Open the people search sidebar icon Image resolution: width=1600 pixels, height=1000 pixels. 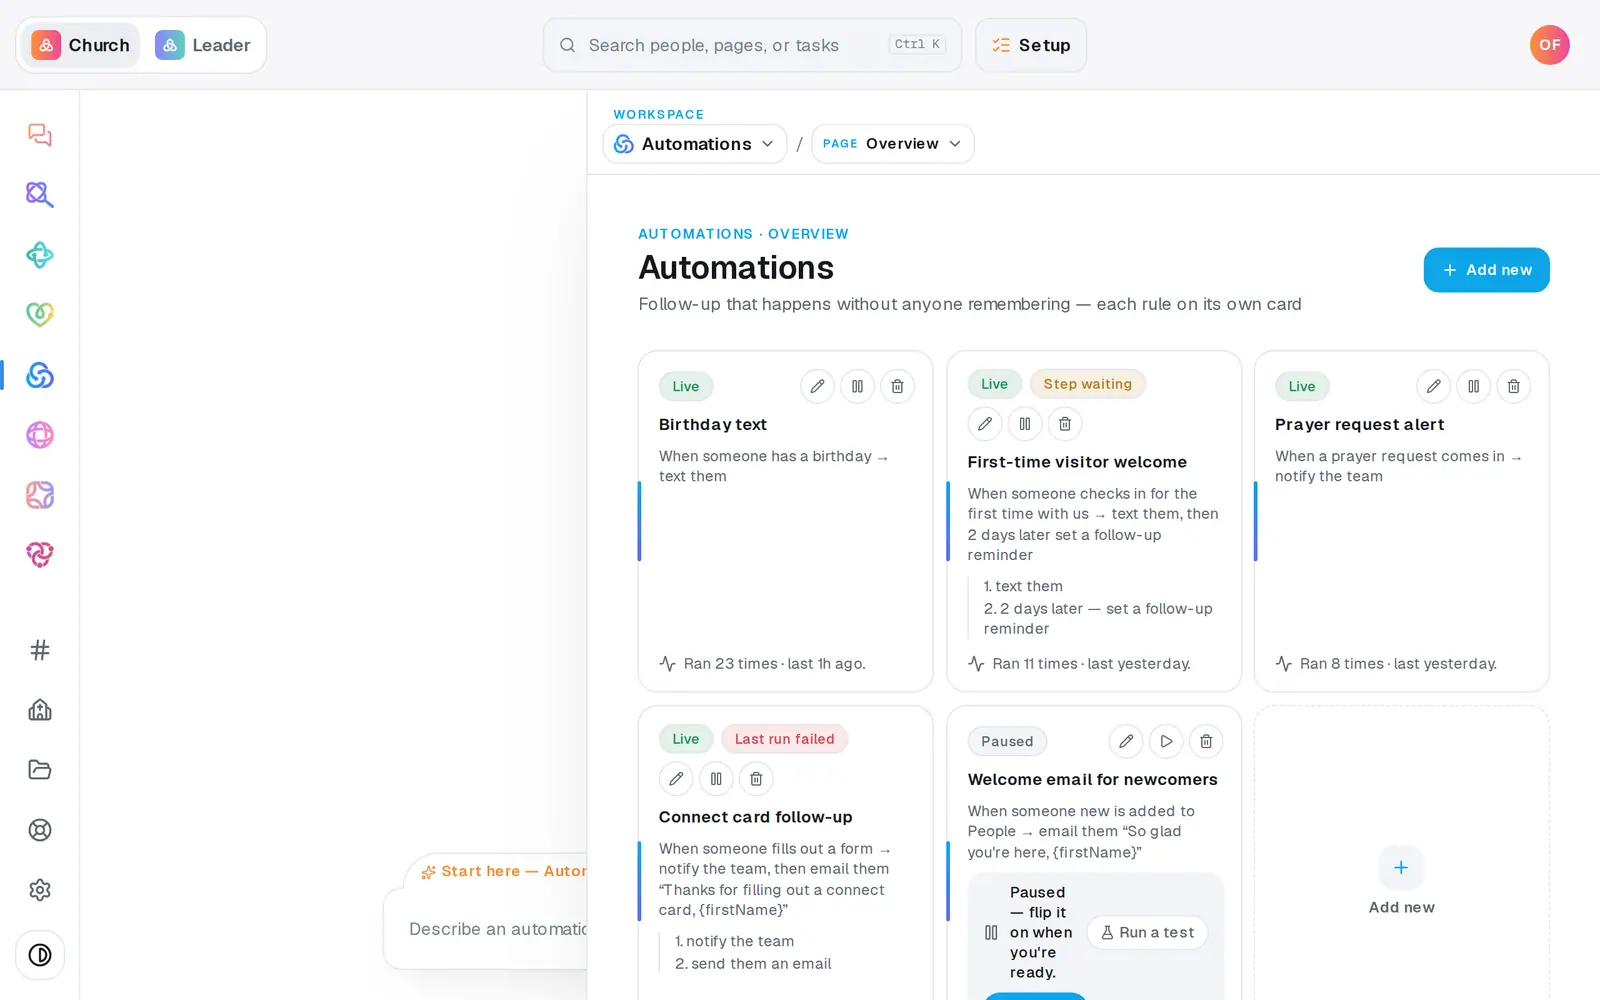point(40,195)
